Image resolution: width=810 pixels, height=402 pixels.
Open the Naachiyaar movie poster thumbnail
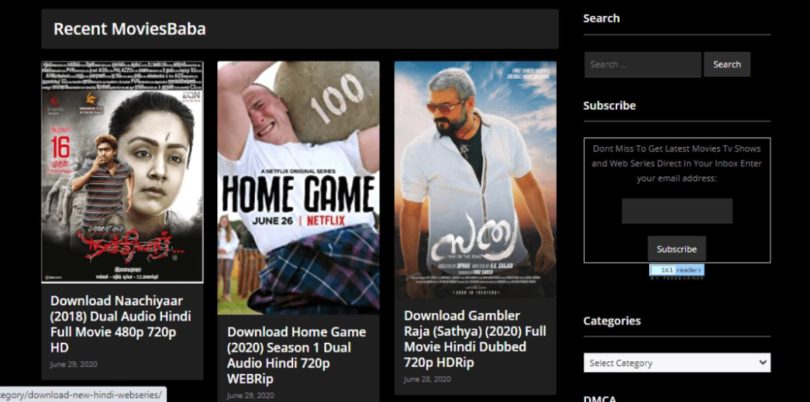coord(122,172)
